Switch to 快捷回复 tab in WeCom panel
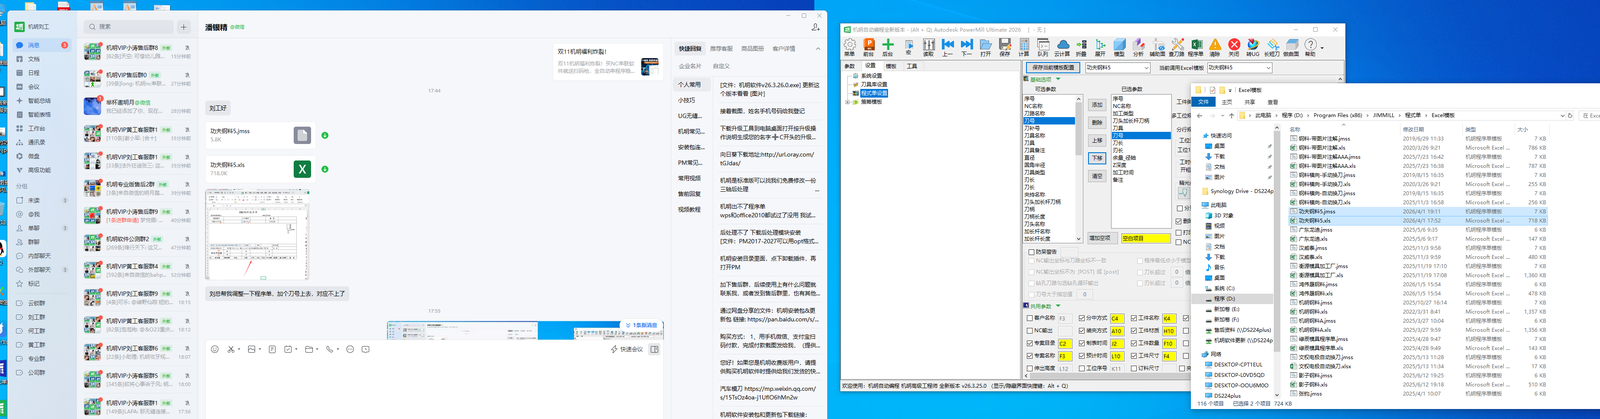The width and height of the screenshot is (1600, 419). [x=690, y=48]
